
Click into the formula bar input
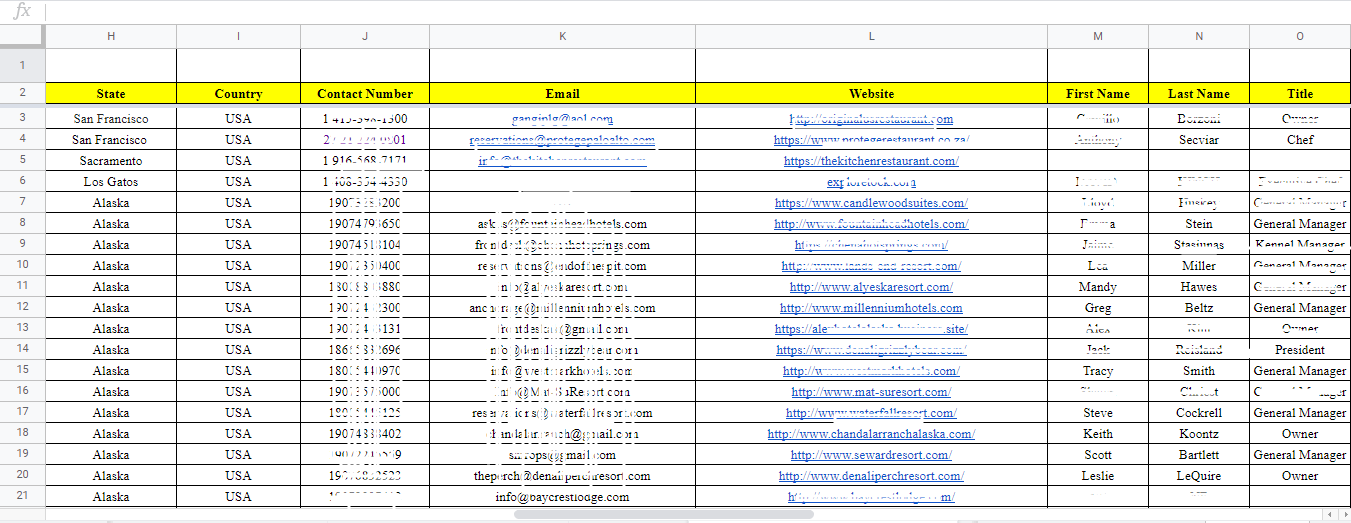point(698,11)
